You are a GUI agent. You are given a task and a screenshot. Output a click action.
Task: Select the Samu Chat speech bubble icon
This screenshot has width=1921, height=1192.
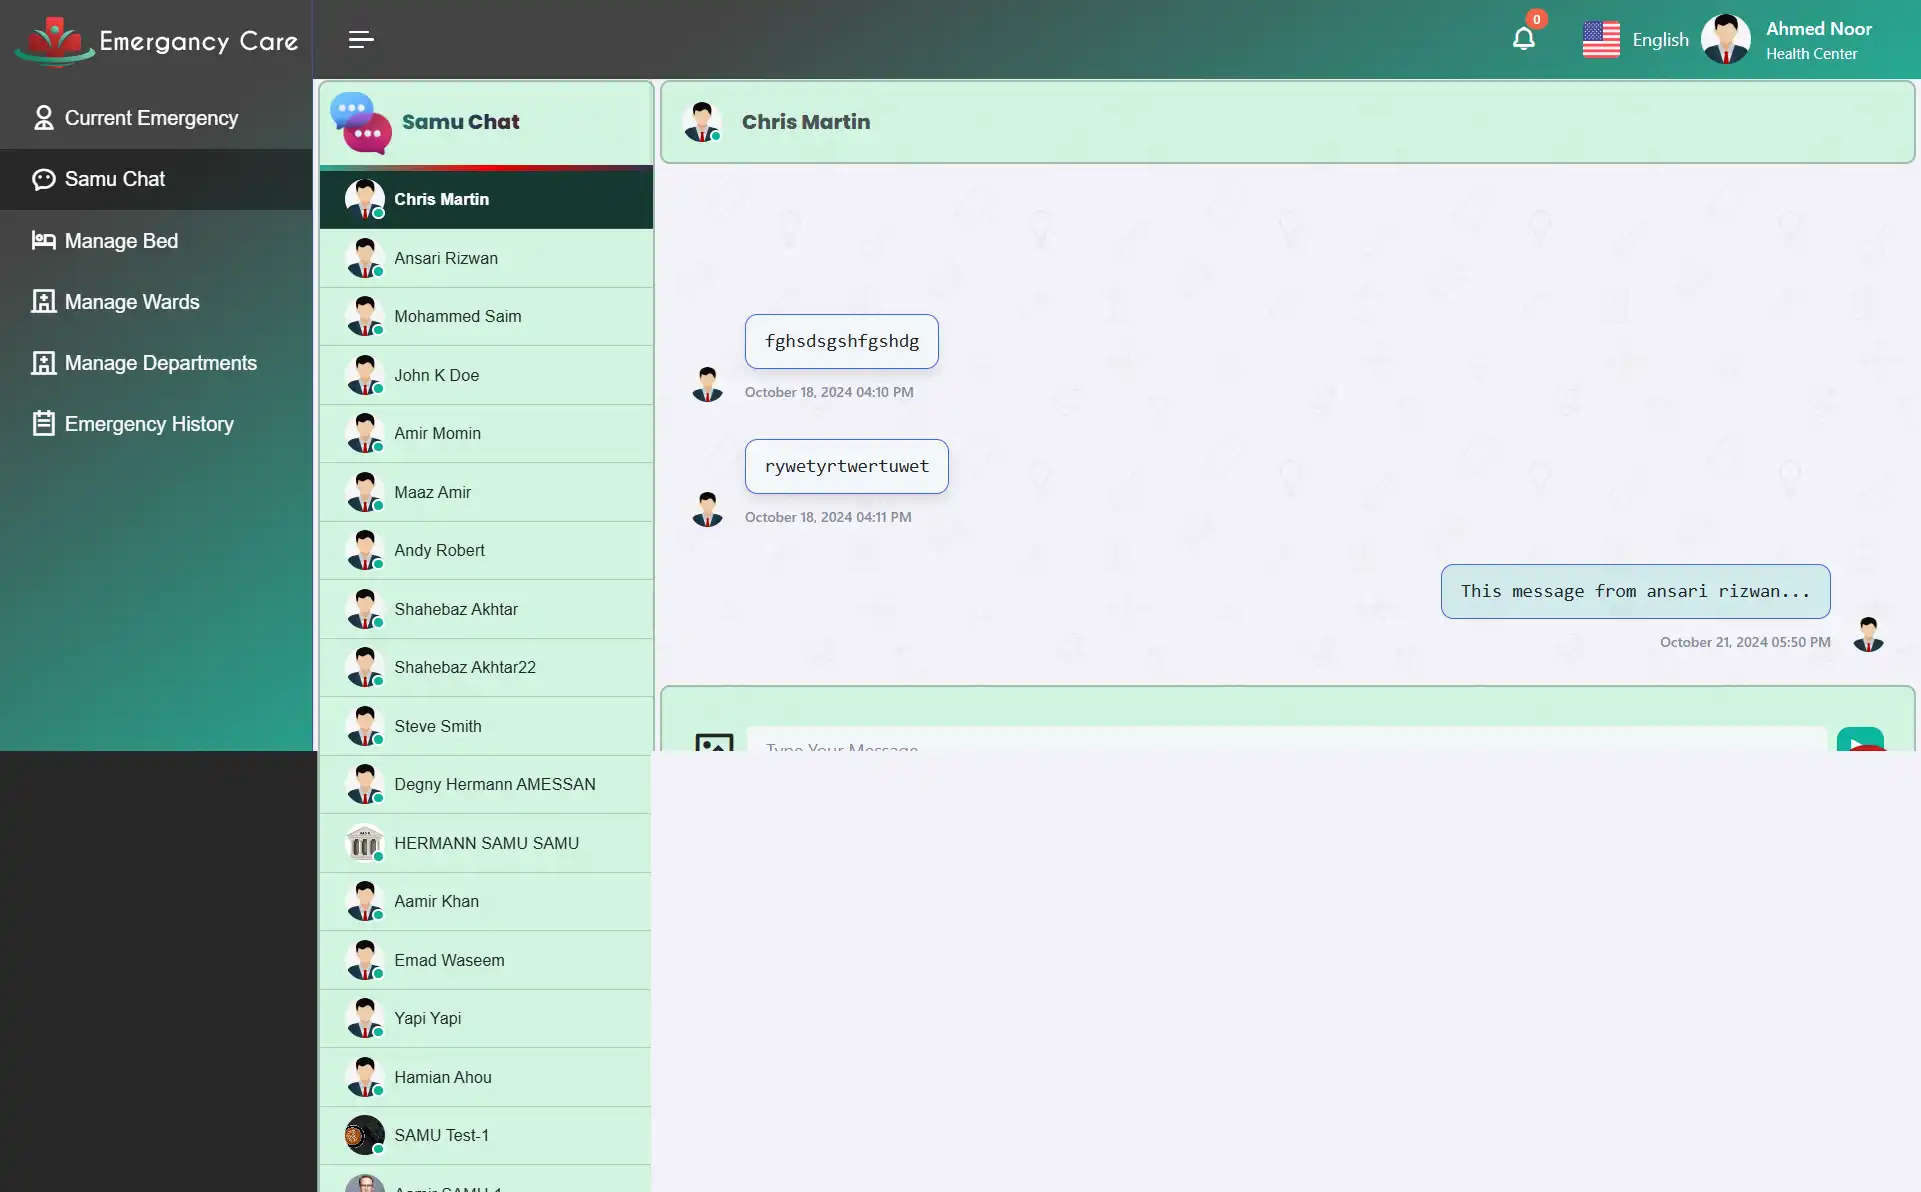point(360,122)
